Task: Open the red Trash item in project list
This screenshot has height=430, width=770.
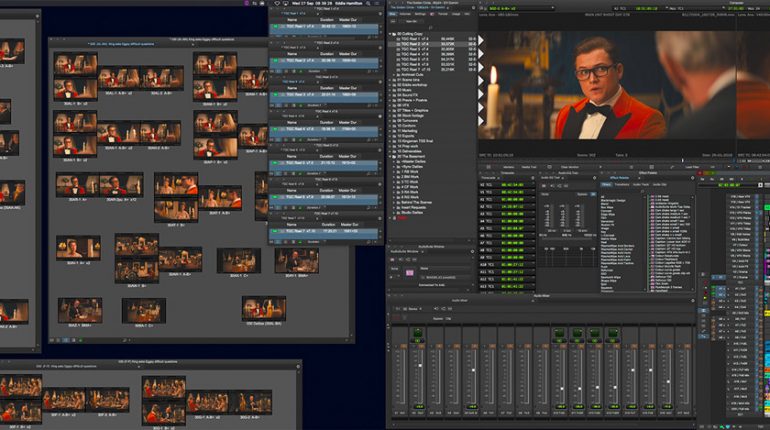Action: click(x=400, y=218)
